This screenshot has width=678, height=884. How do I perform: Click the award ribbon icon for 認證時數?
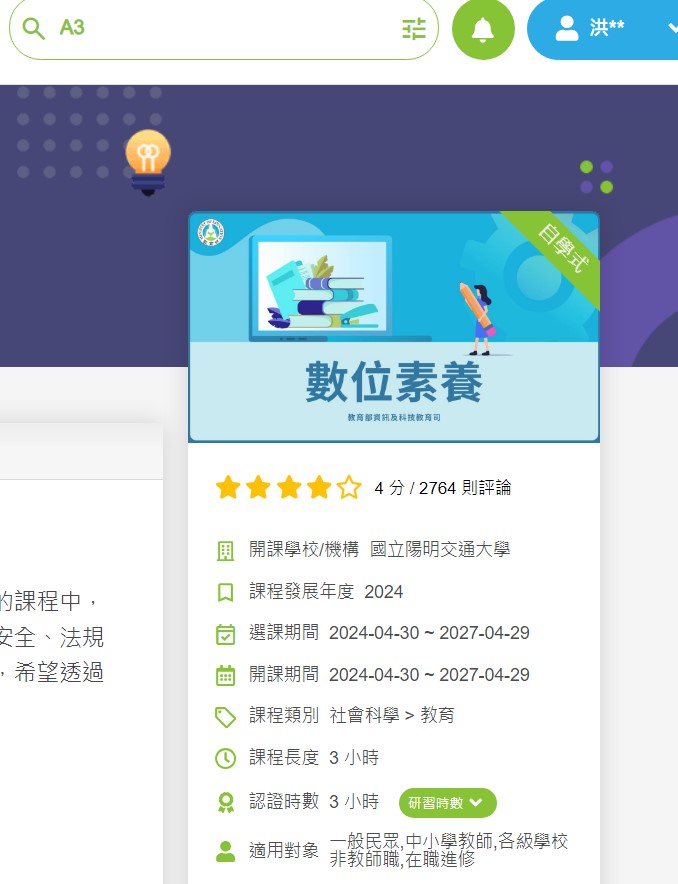point(226,802)
